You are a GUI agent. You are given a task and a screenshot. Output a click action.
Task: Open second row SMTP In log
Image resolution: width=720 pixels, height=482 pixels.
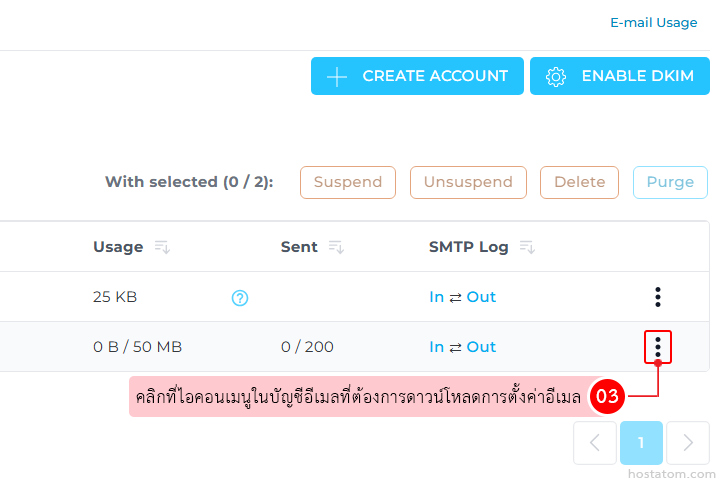436,347
